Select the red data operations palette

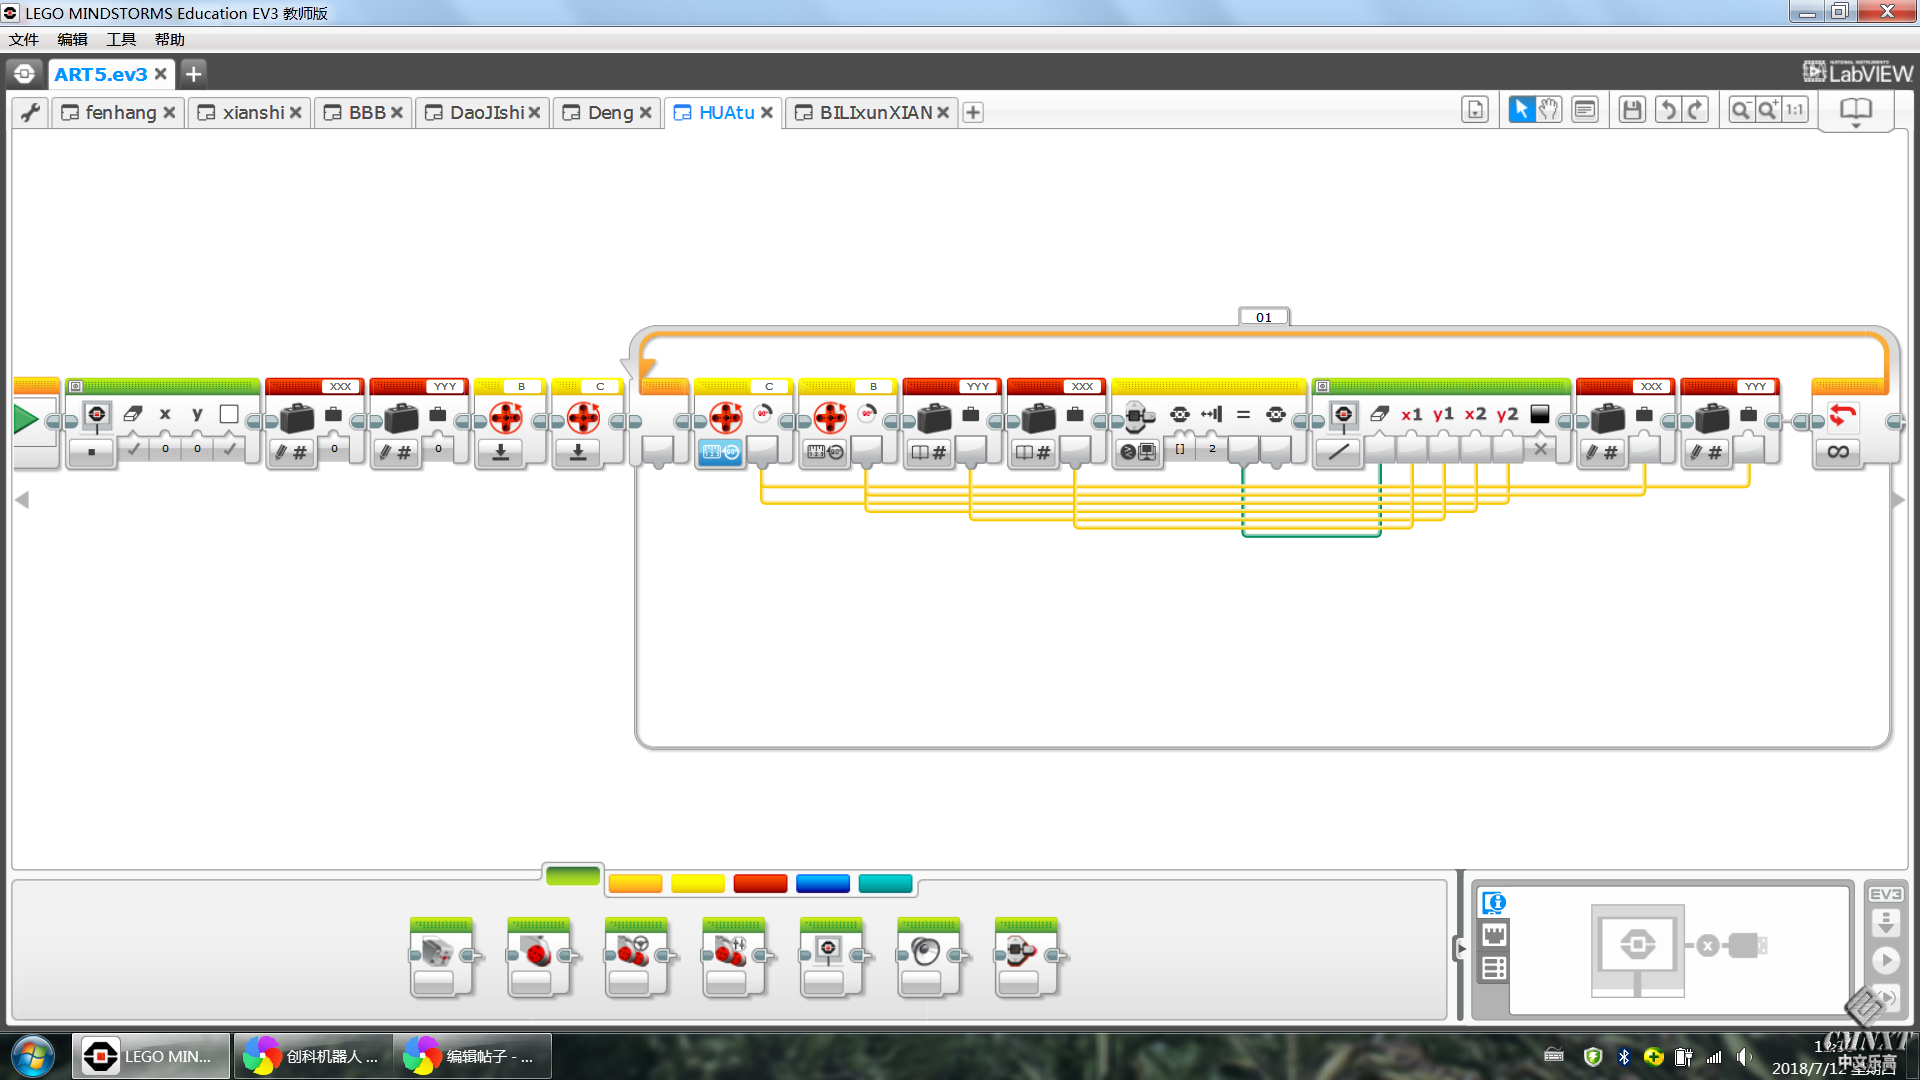tap(760, 883)
